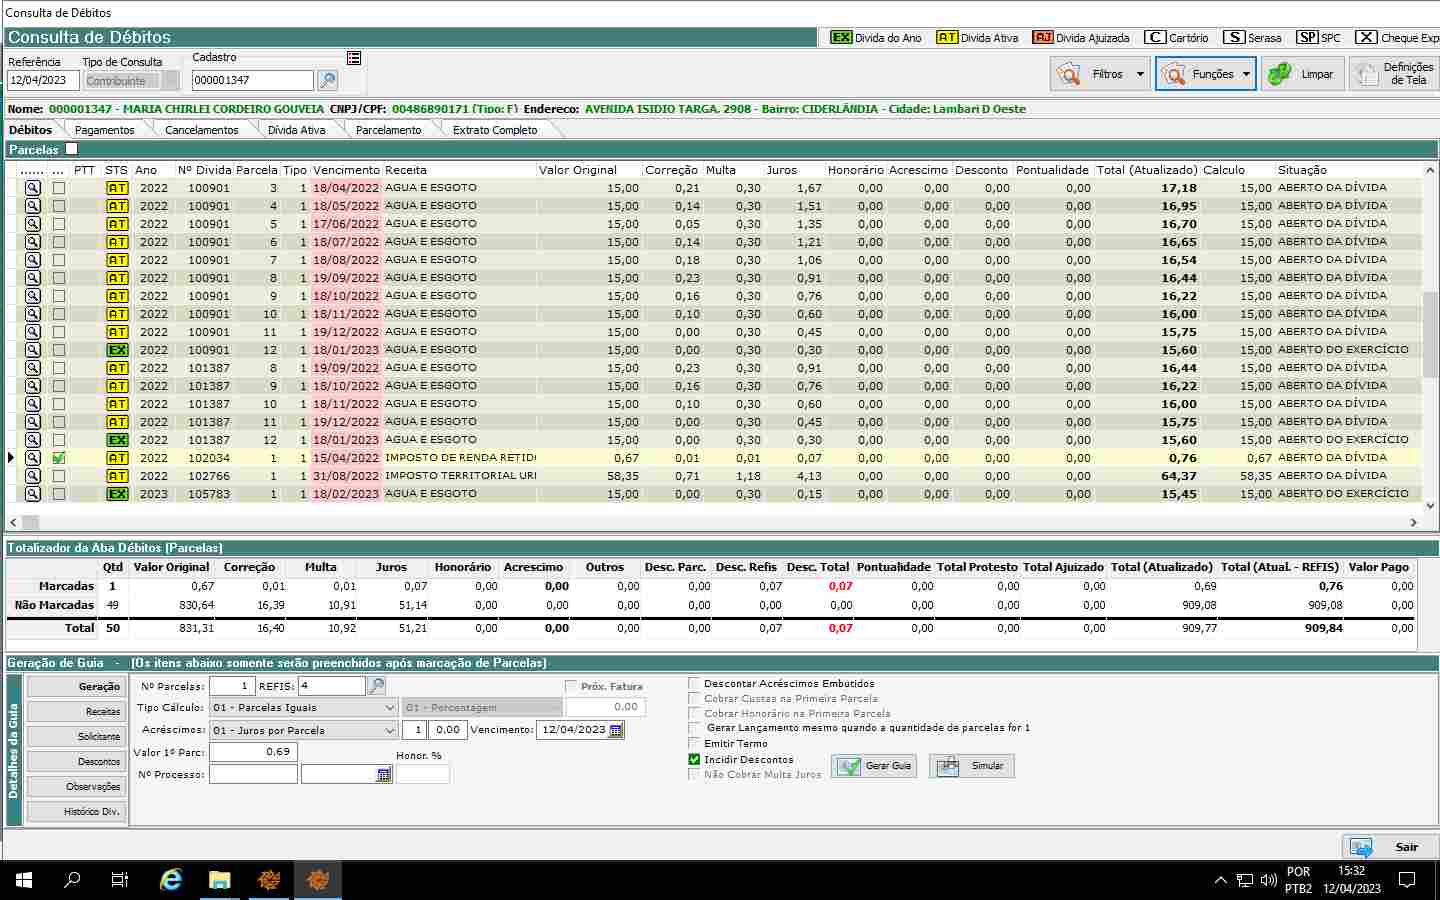Expand the Filtros dropdown arrow
This screenshot has width=1440, height=900.
tap(1140, 74)
